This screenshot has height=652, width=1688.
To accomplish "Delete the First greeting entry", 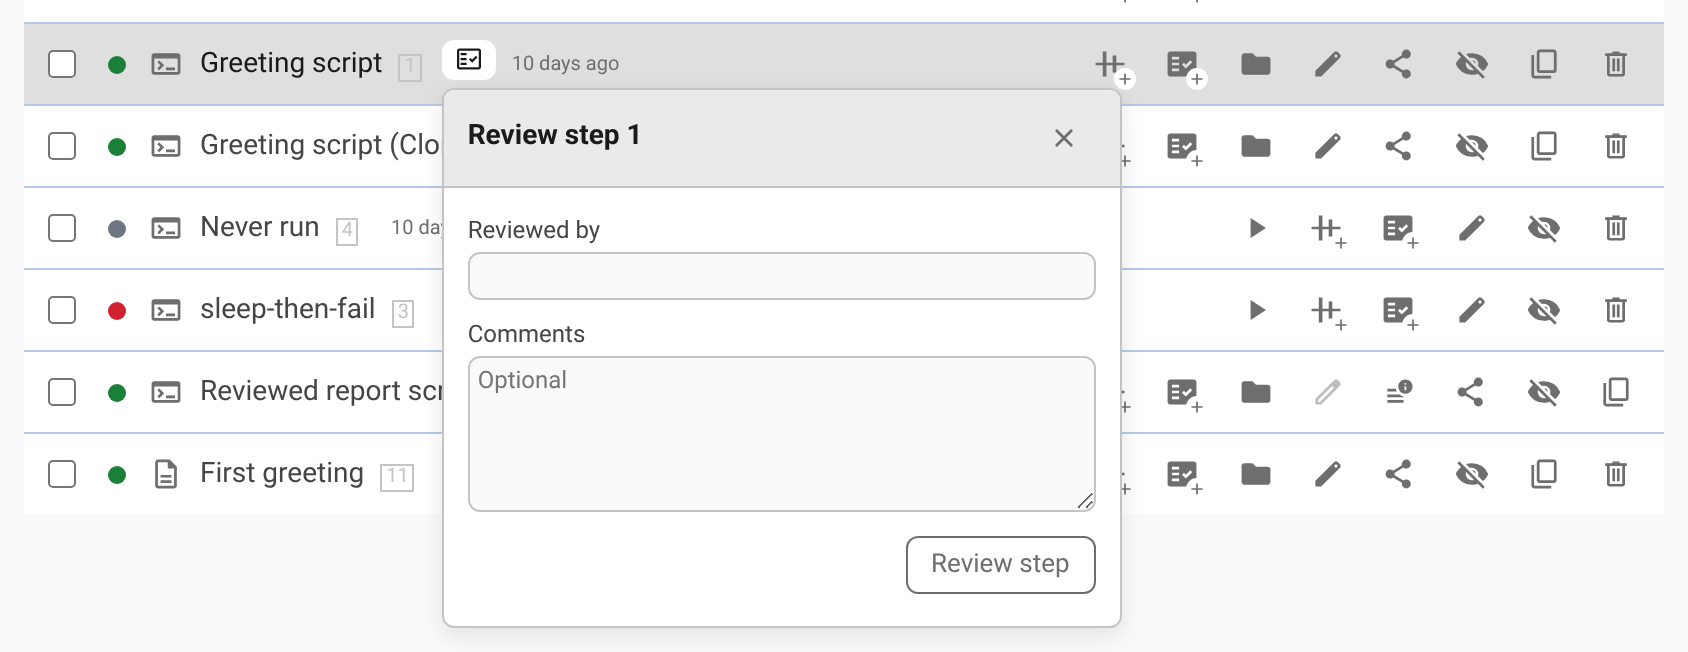I will coord(1616,475).
